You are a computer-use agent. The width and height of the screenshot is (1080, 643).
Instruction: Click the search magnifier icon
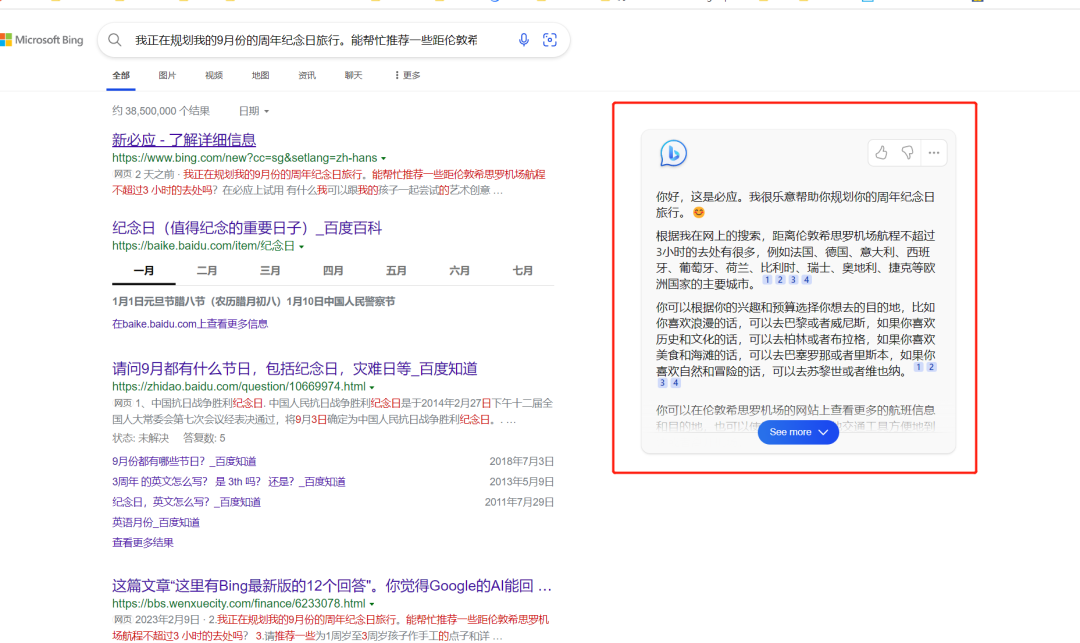115,40
